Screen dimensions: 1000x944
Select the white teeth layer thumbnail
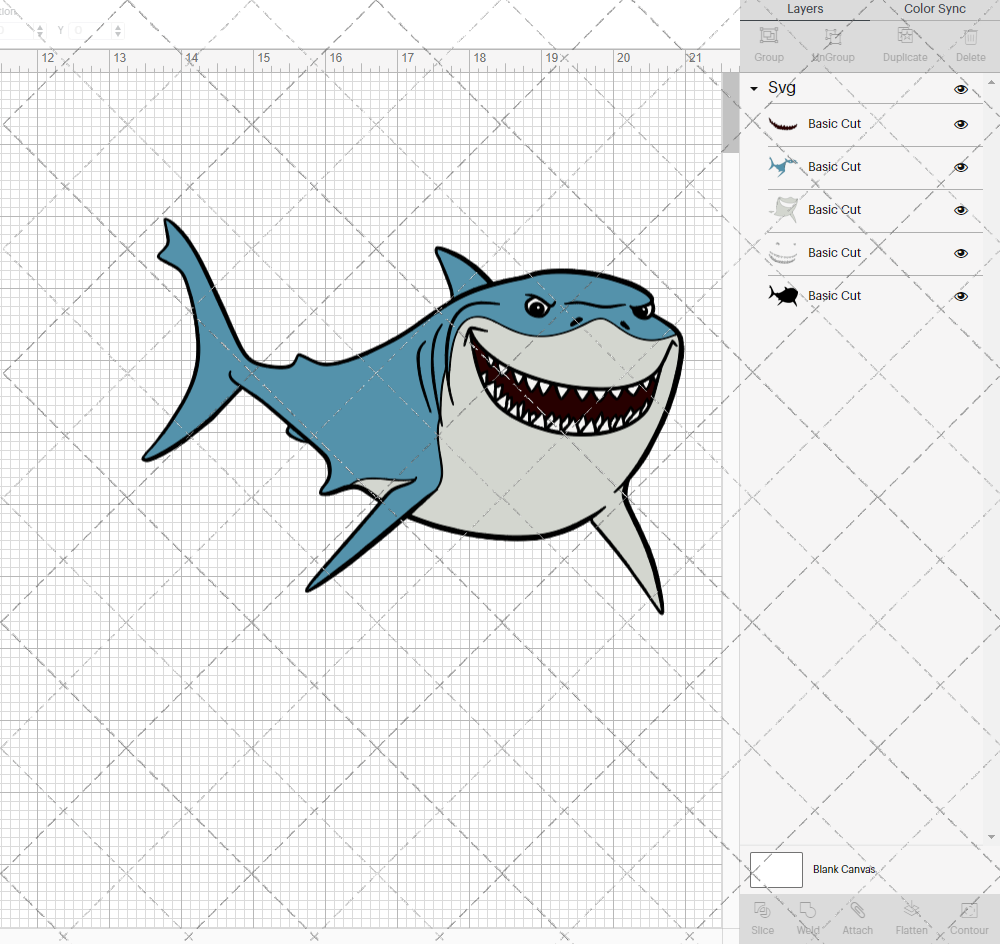783,253
